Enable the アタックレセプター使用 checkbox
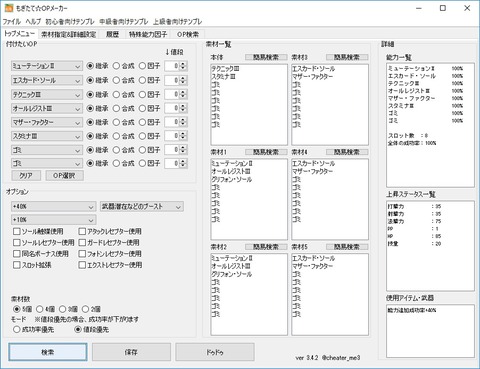 point(110,231)
